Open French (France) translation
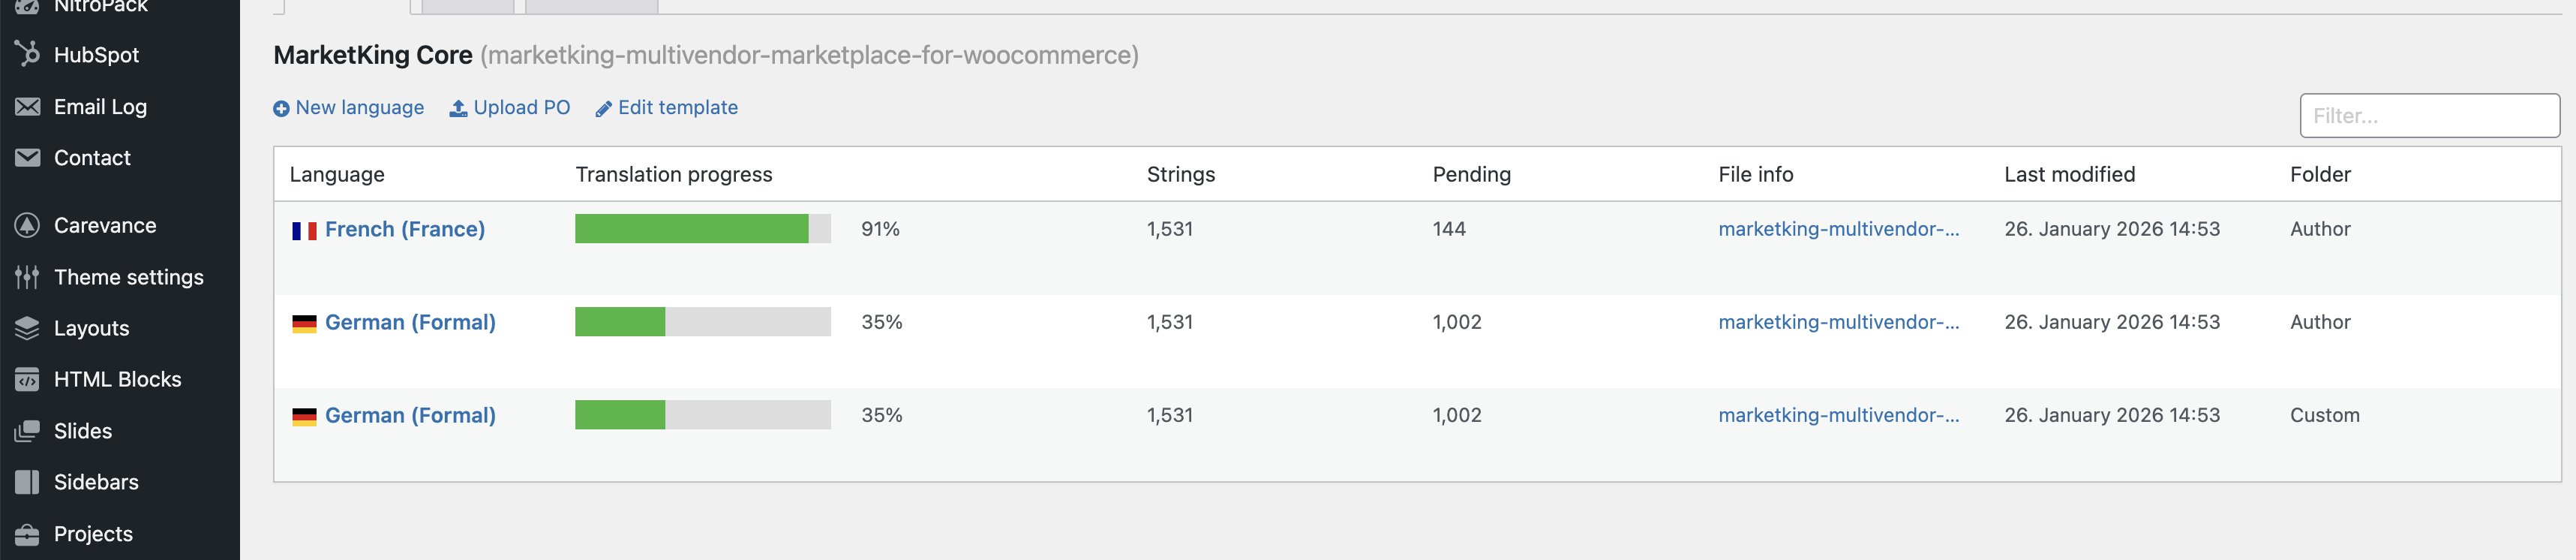The image size is (2576, 560). [x=405, y=229]
